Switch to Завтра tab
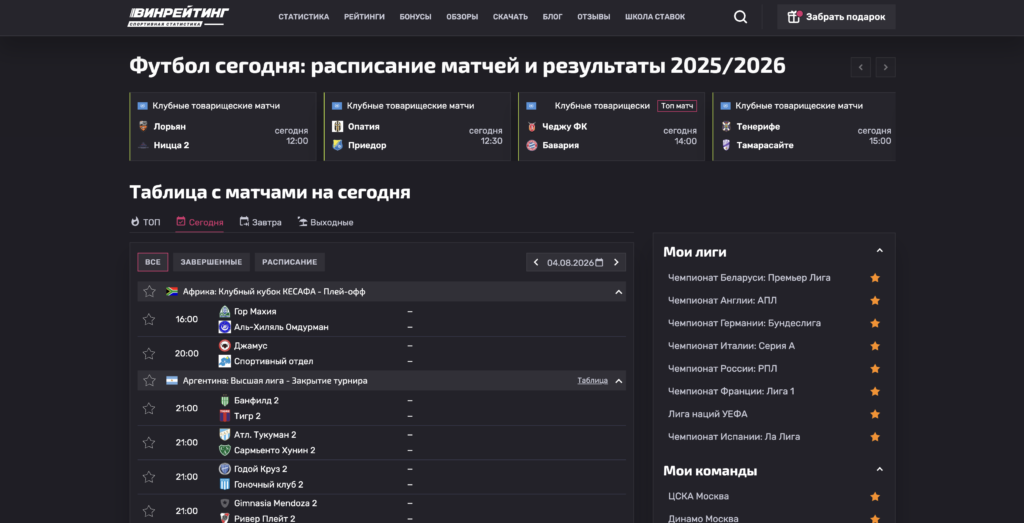 (x=261, y=223)
